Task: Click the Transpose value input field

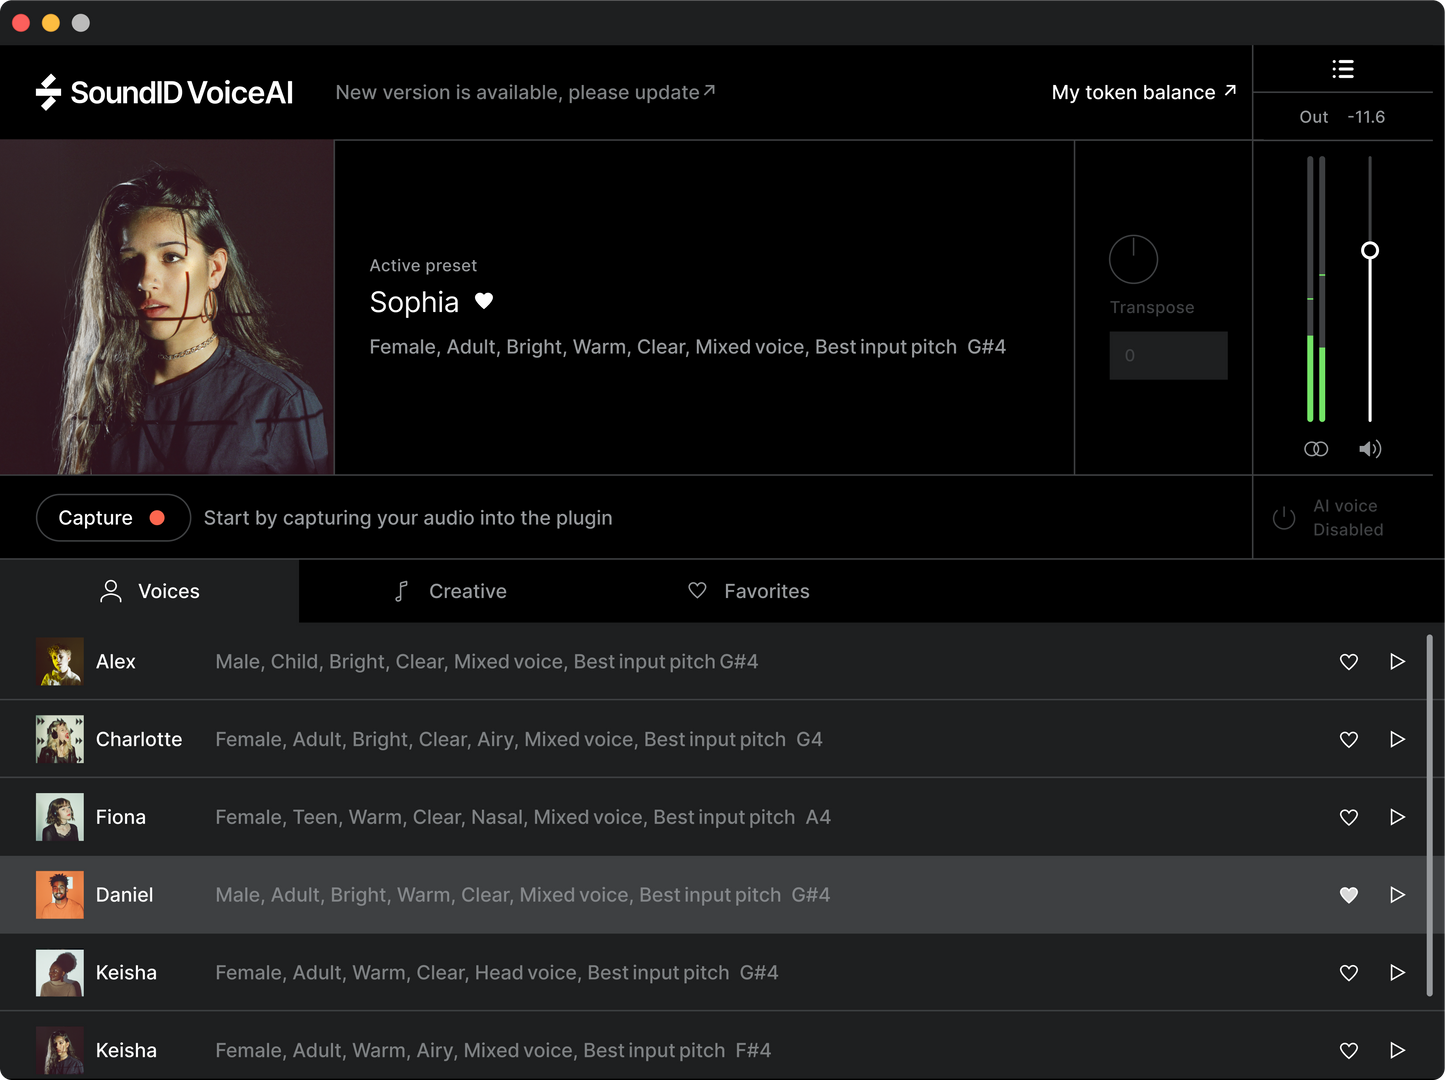Action: 1168,355
